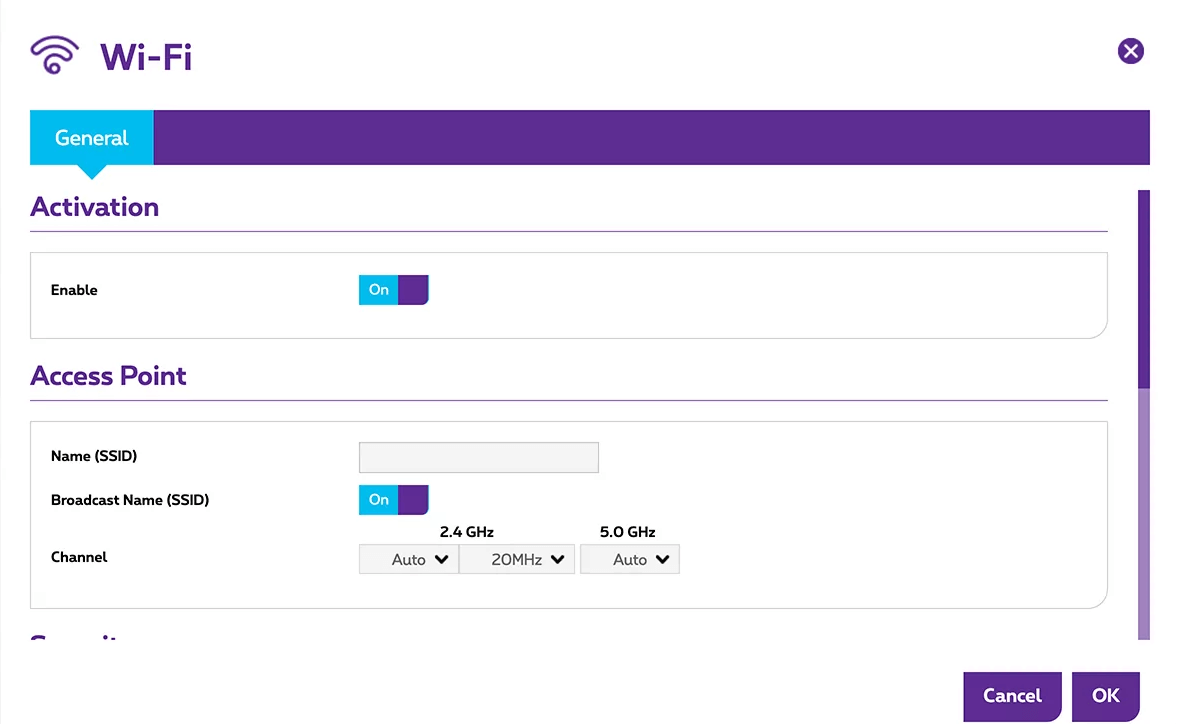Viewport: 1178px width, 724px height.
Task: Click the Enable label text
Action: click(x=74, y=290)
